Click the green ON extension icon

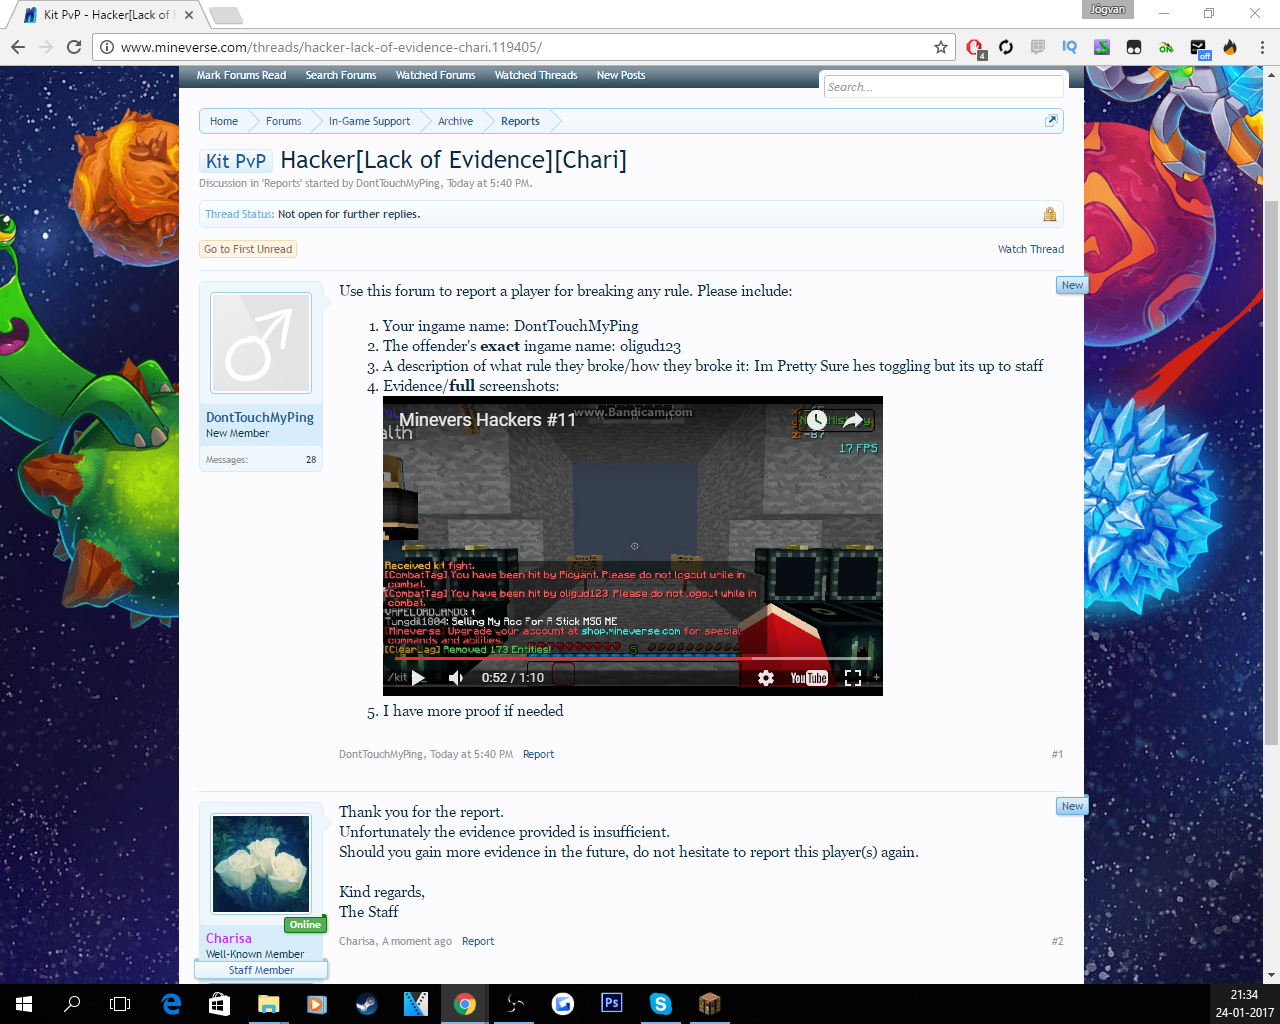(x=1166, y=47)
